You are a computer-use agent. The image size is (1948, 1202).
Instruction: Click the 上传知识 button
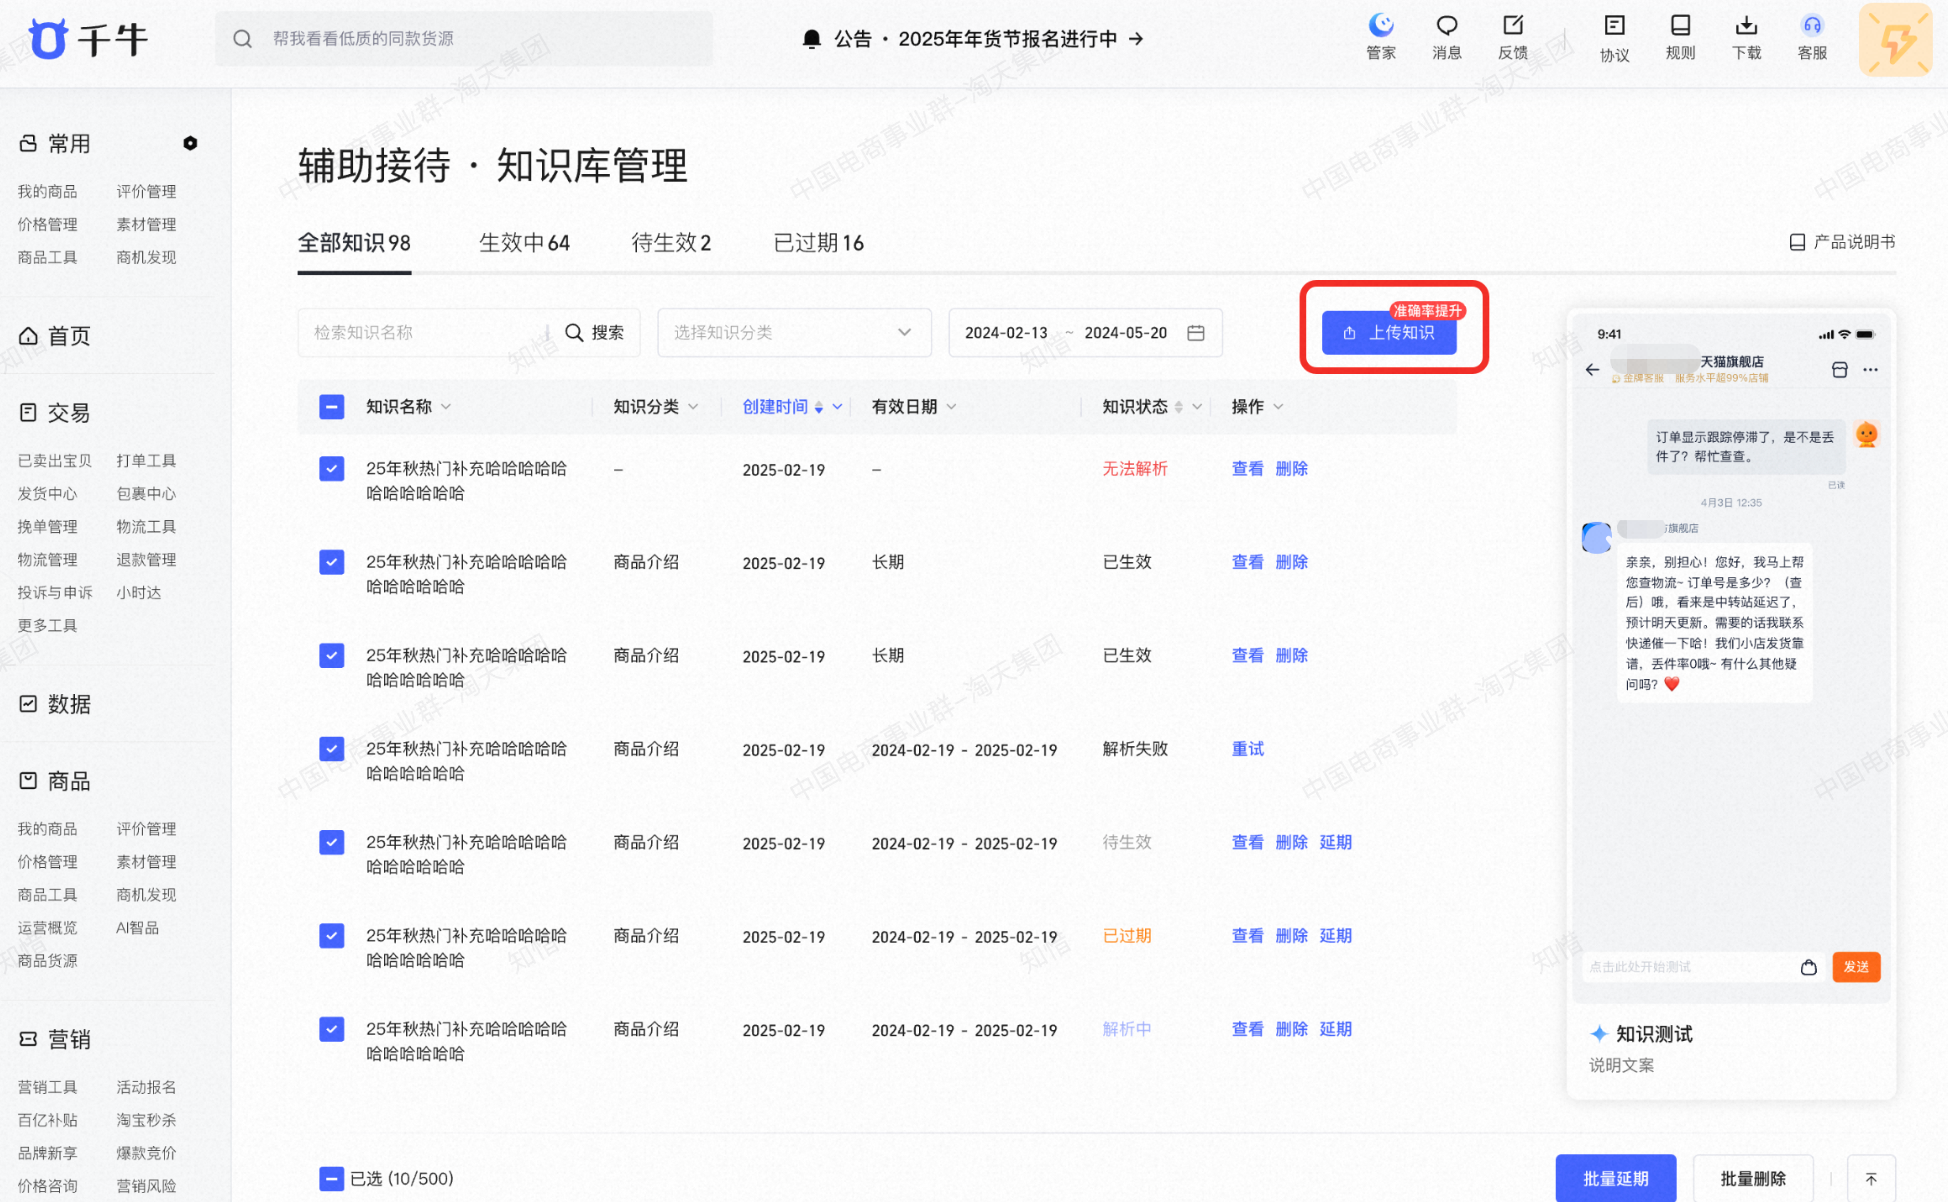click(x=1389, y=333)
